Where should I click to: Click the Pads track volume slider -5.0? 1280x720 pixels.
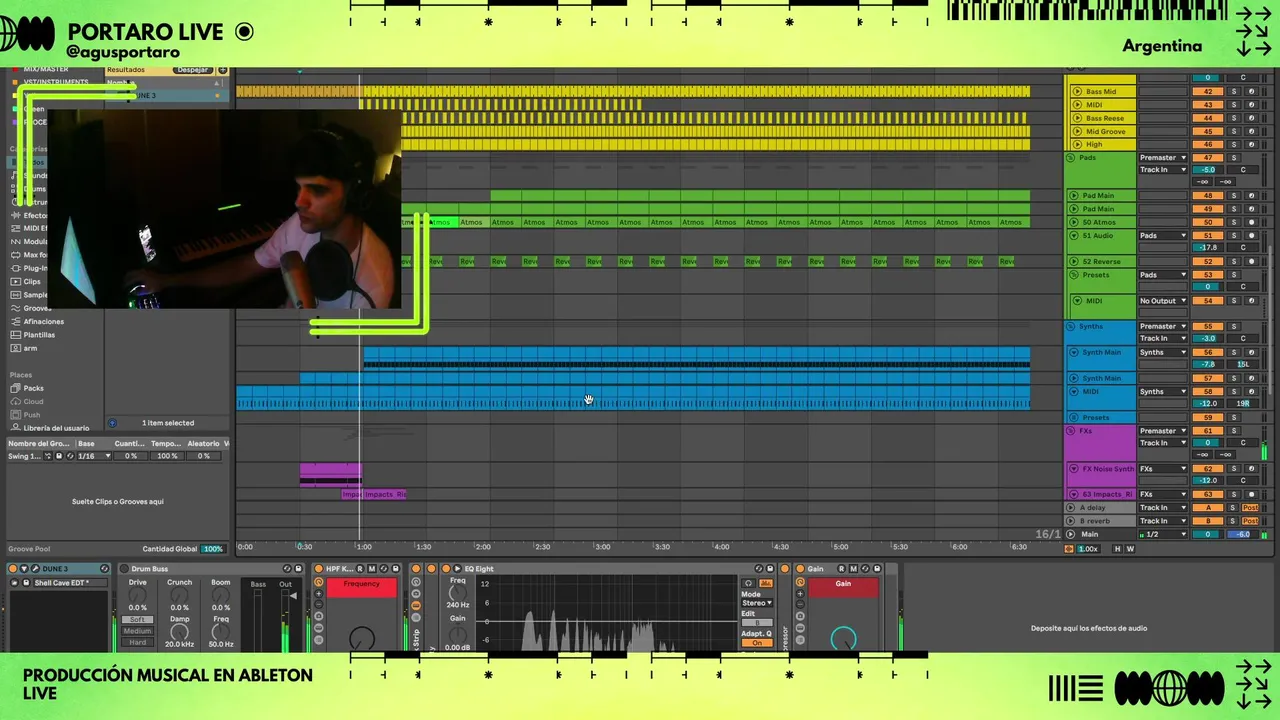pyautogui.click(x=1207, y=170)
